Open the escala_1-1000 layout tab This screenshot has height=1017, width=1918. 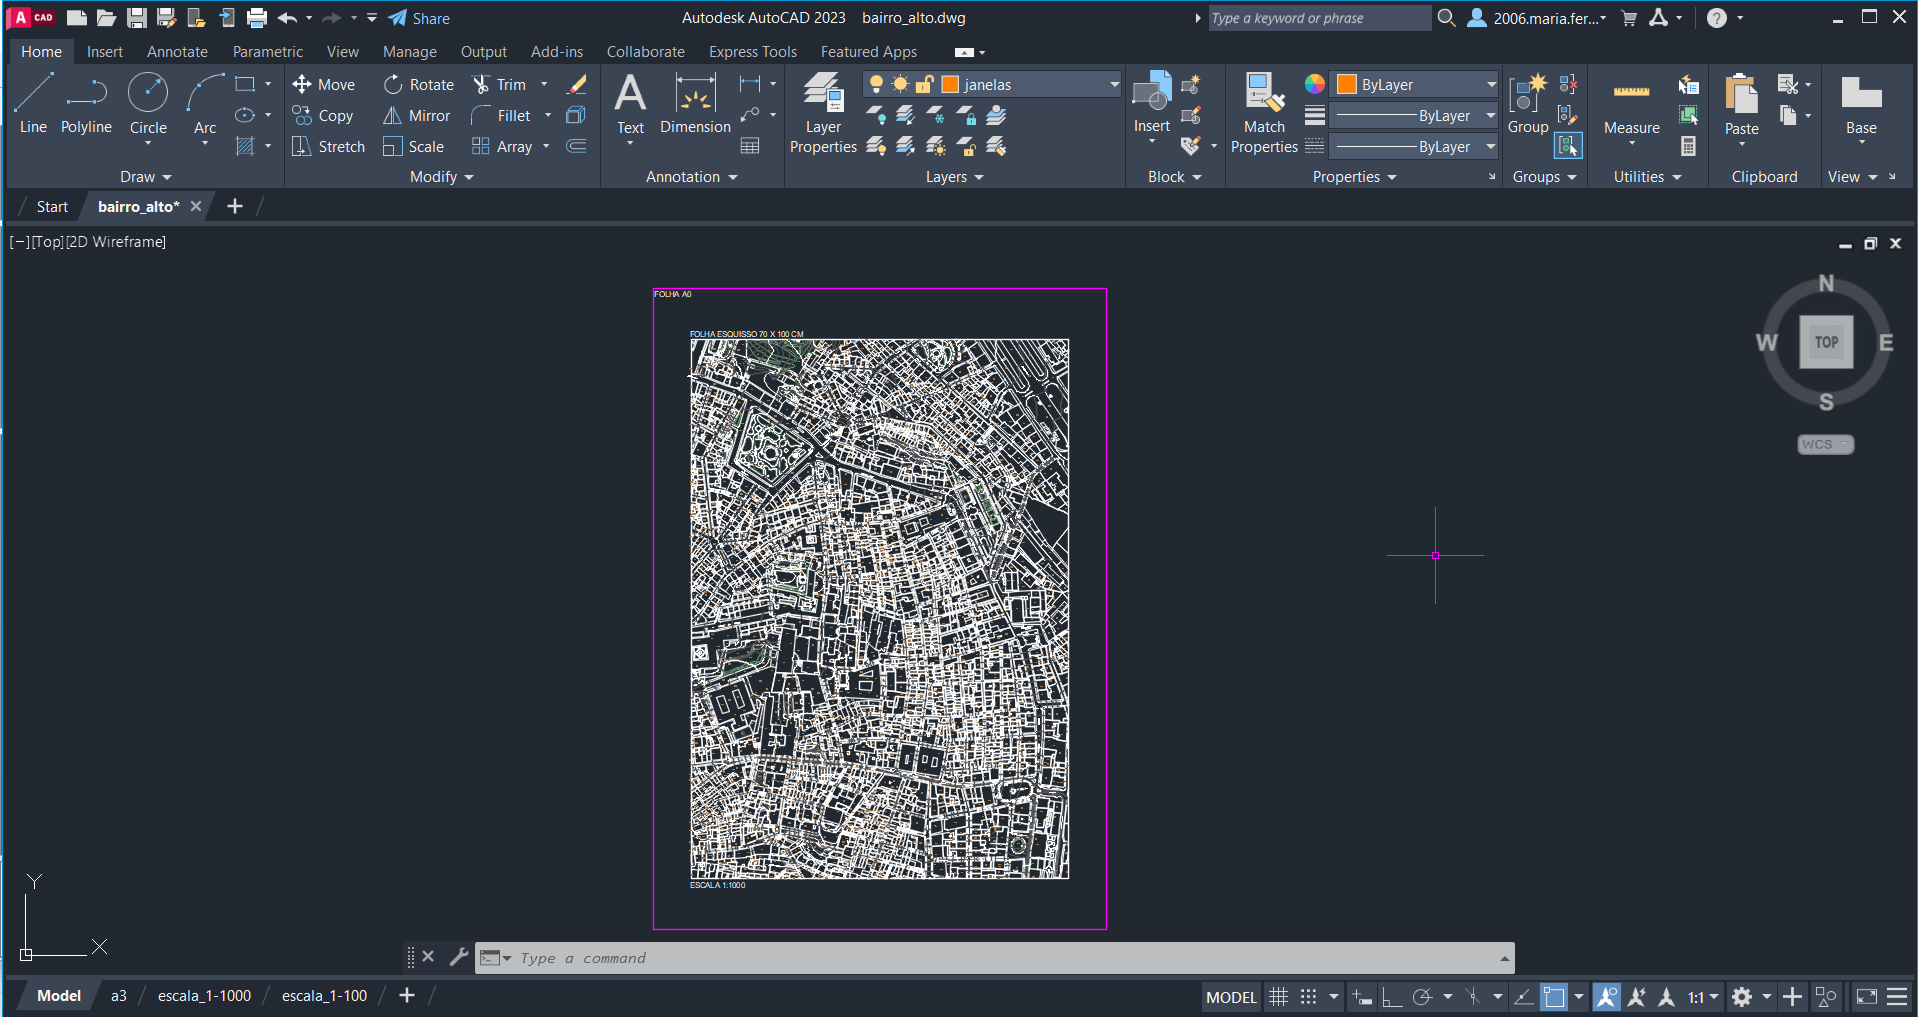[x=204, y=996]
